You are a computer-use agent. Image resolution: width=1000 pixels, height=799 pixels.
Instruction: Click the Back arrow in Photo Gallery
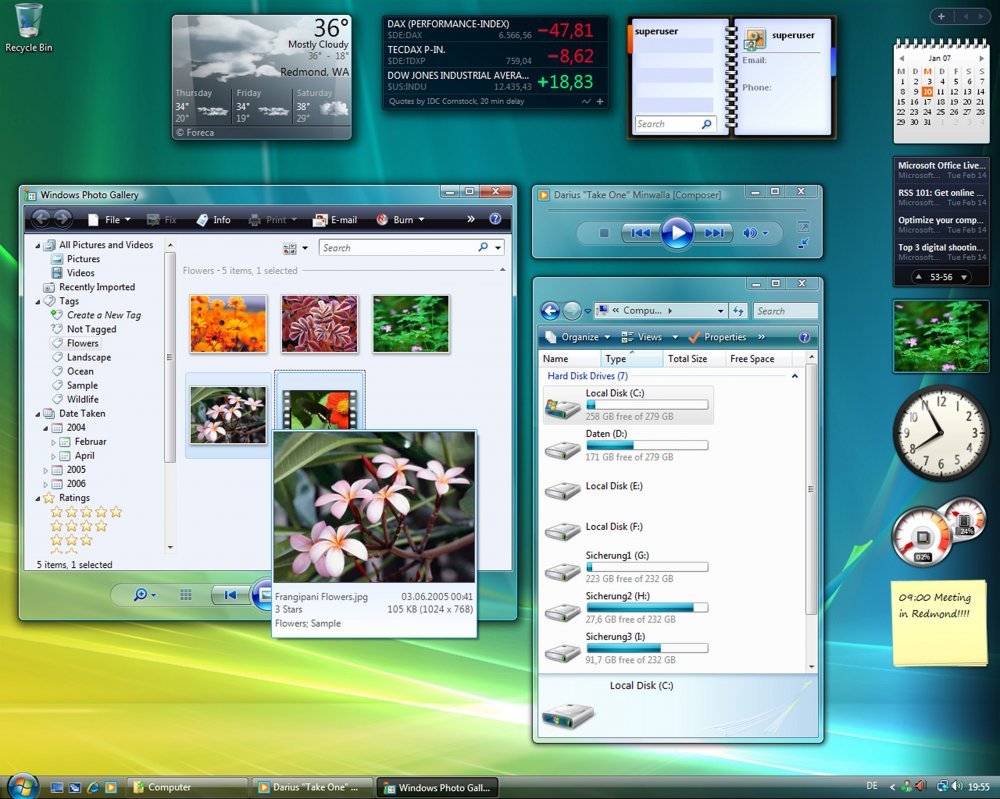point(41,219)
